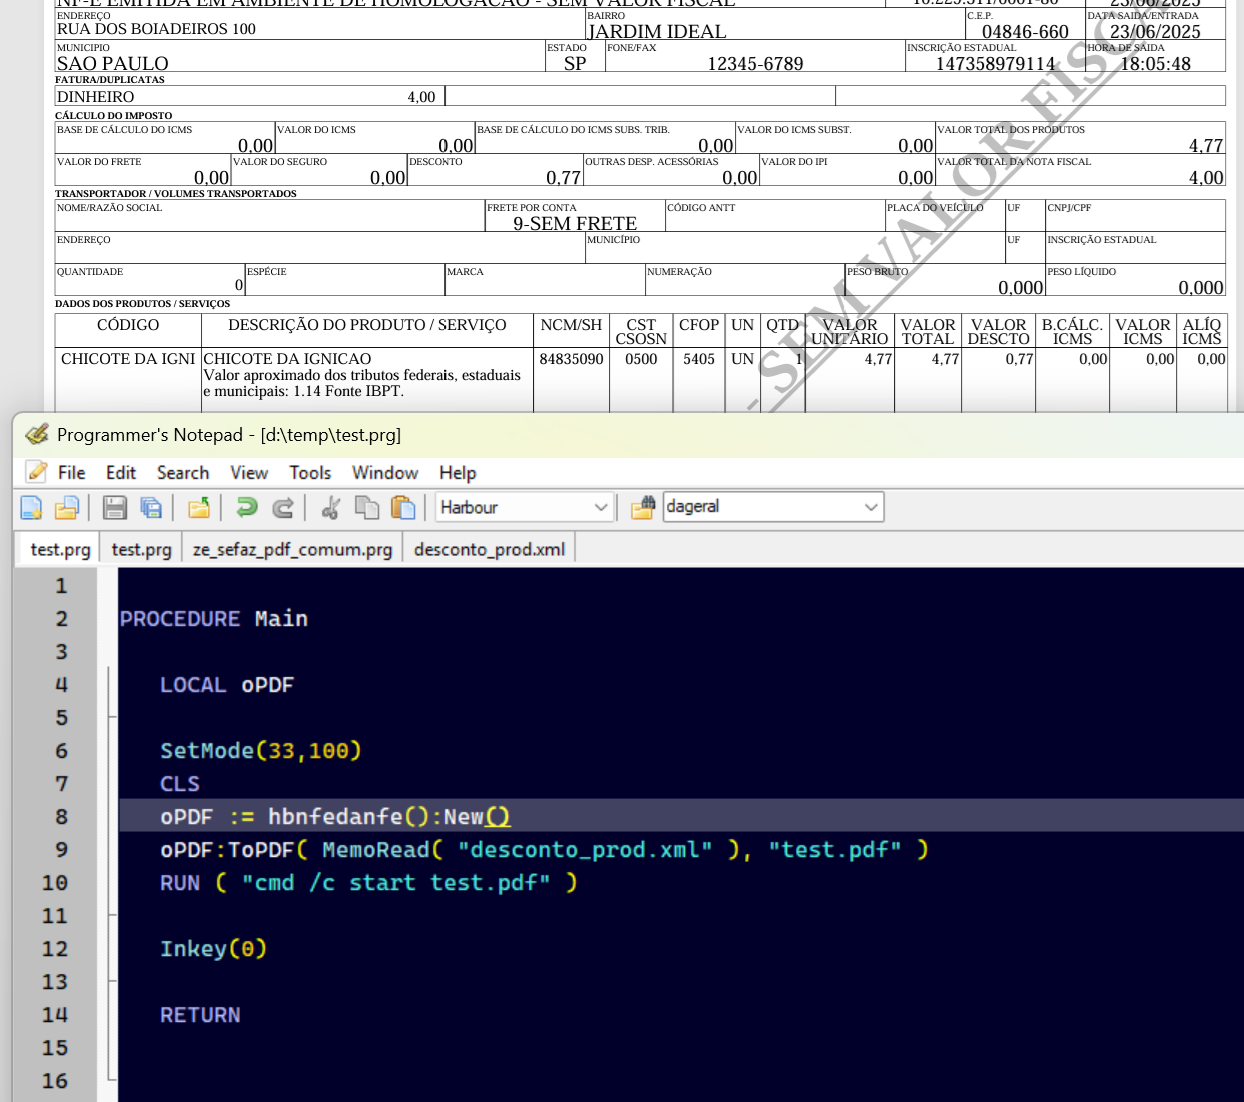Click the Paste clipboard icon
The height and width of the screenshot is (1102, 1244).
point(403,508)
